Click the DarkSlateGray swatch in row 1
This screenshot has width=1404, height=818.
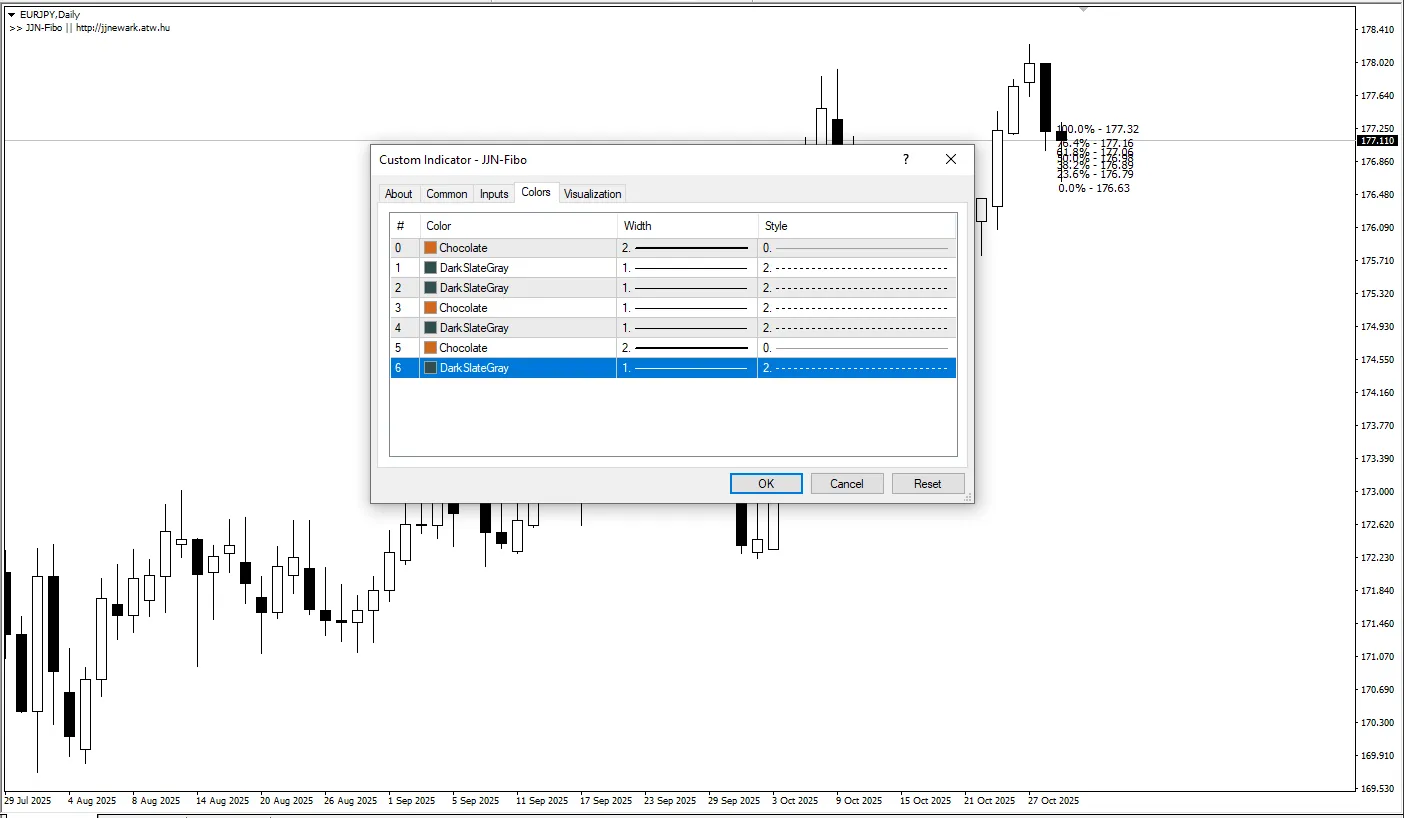431,268
